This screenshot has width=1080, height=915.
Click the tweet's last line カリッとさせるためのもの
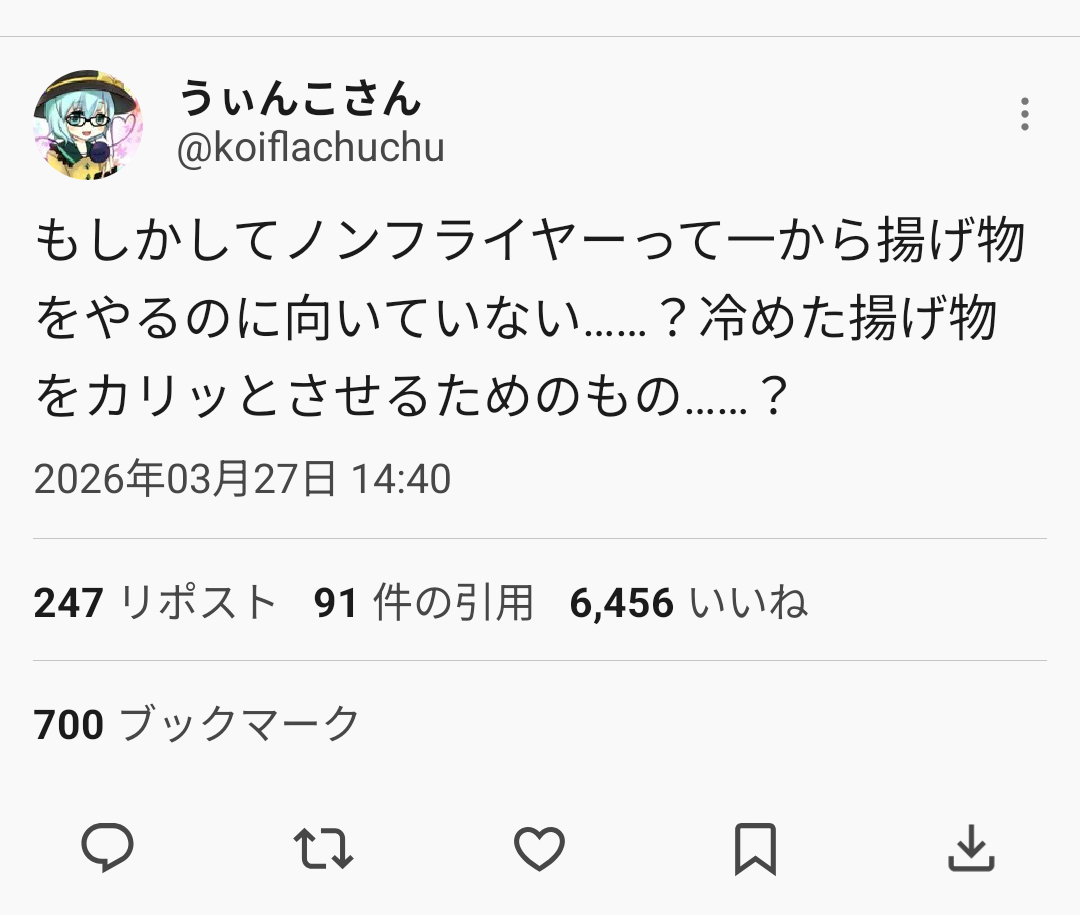[x=410, y=399]
